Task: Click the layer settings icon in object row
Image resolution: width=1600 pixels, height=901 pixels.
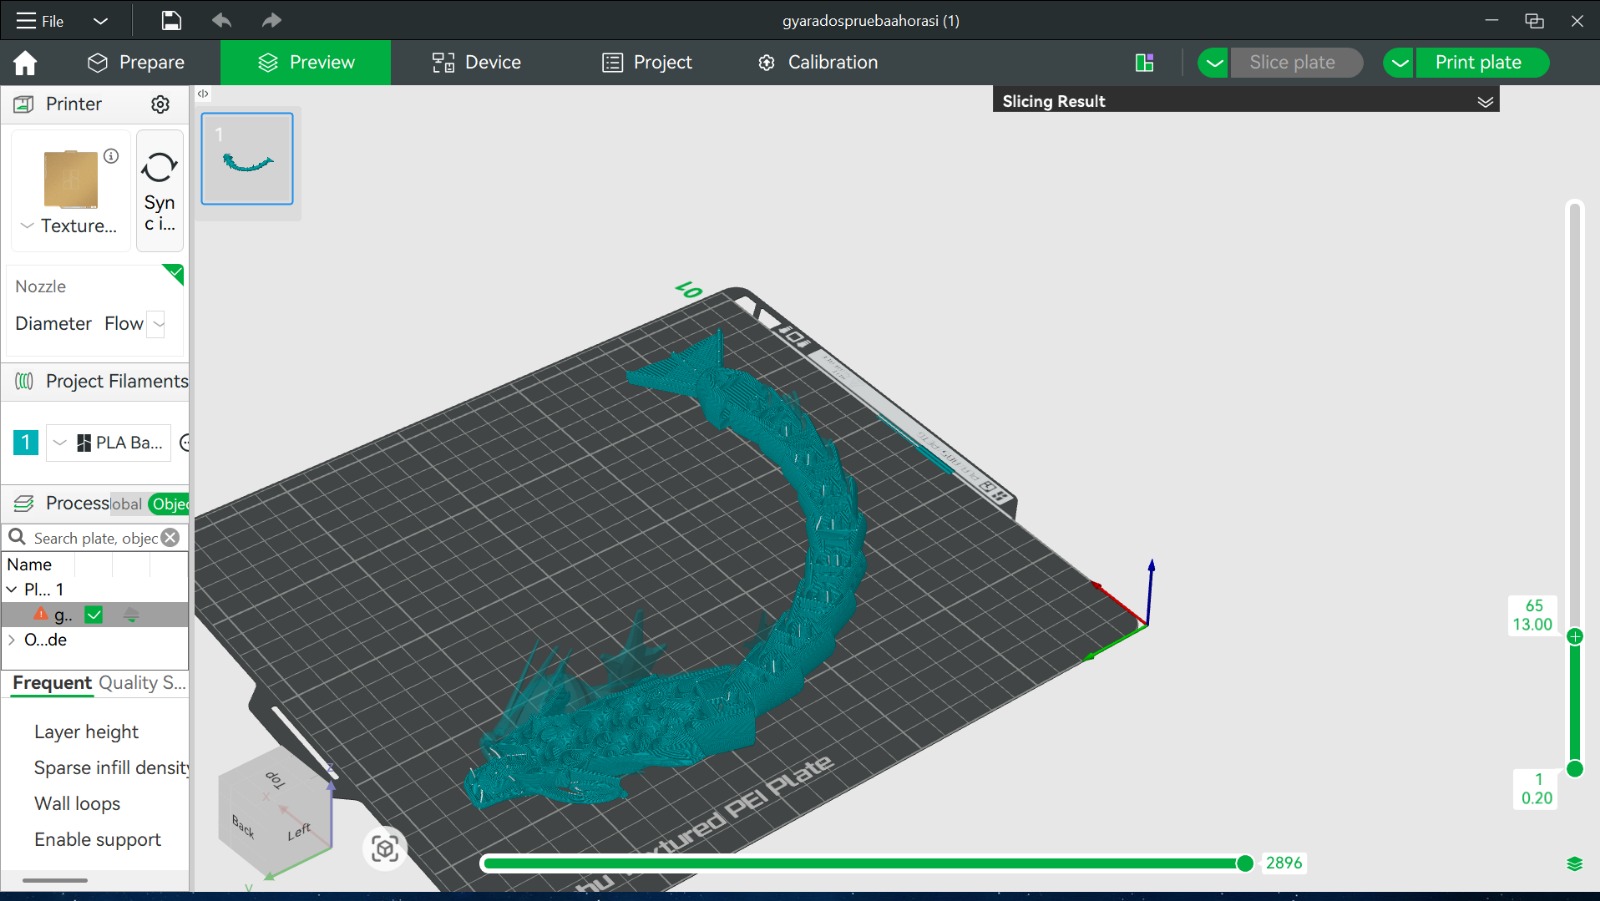Action: click(131, 615)
